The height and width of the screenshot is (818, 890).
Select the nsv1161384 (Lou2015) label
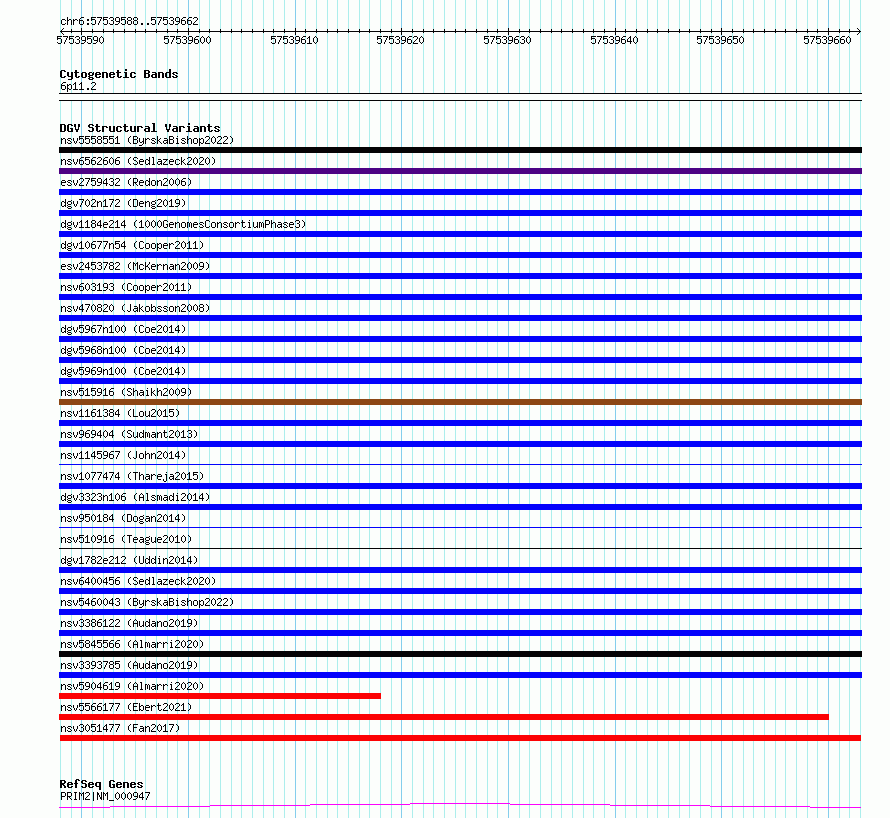click(120, 413)
